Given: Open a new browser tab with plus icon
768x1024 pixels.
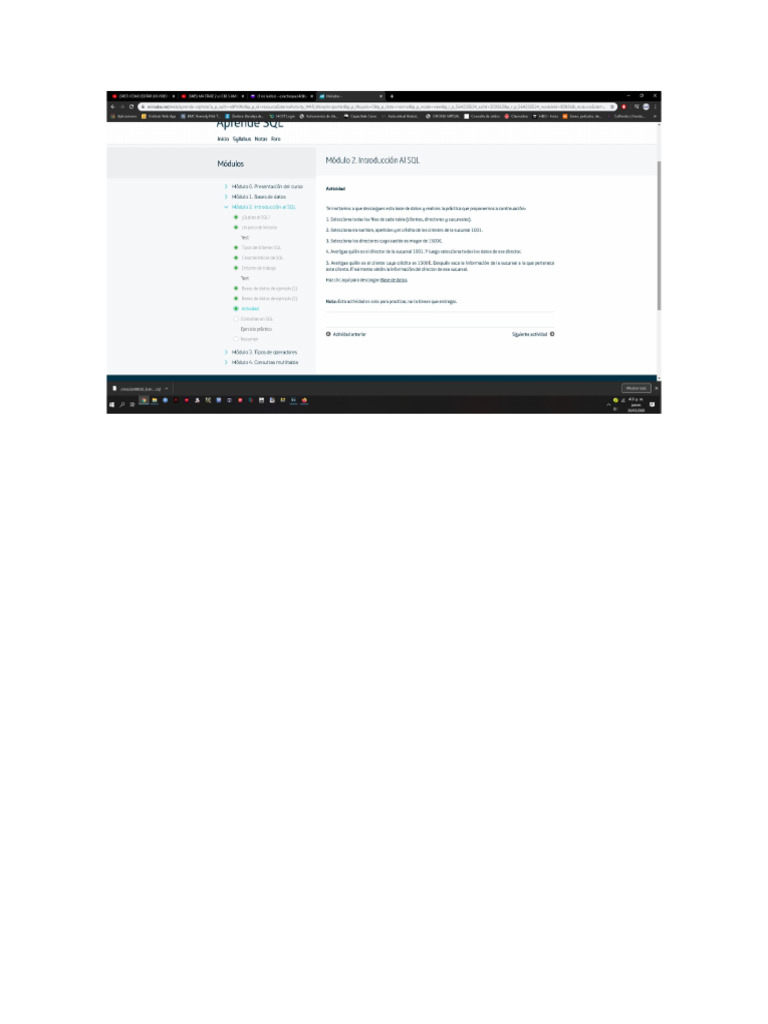Looking at the screenshot, I should click(392, 96).
